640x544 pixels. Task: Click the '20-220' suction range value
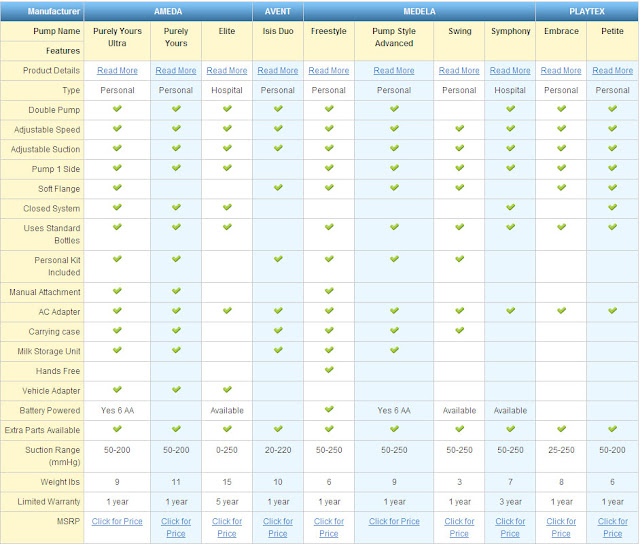(278, 450)
